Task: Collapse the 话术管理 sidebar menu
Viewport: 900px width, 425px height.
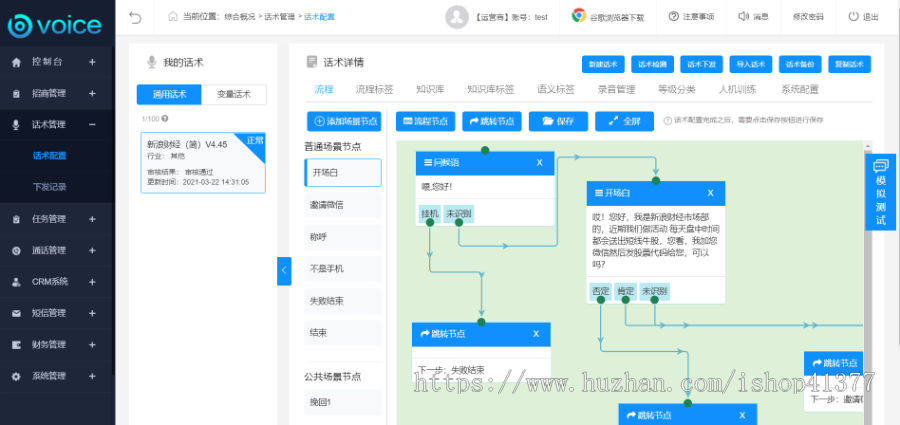Action: point(92,125)
